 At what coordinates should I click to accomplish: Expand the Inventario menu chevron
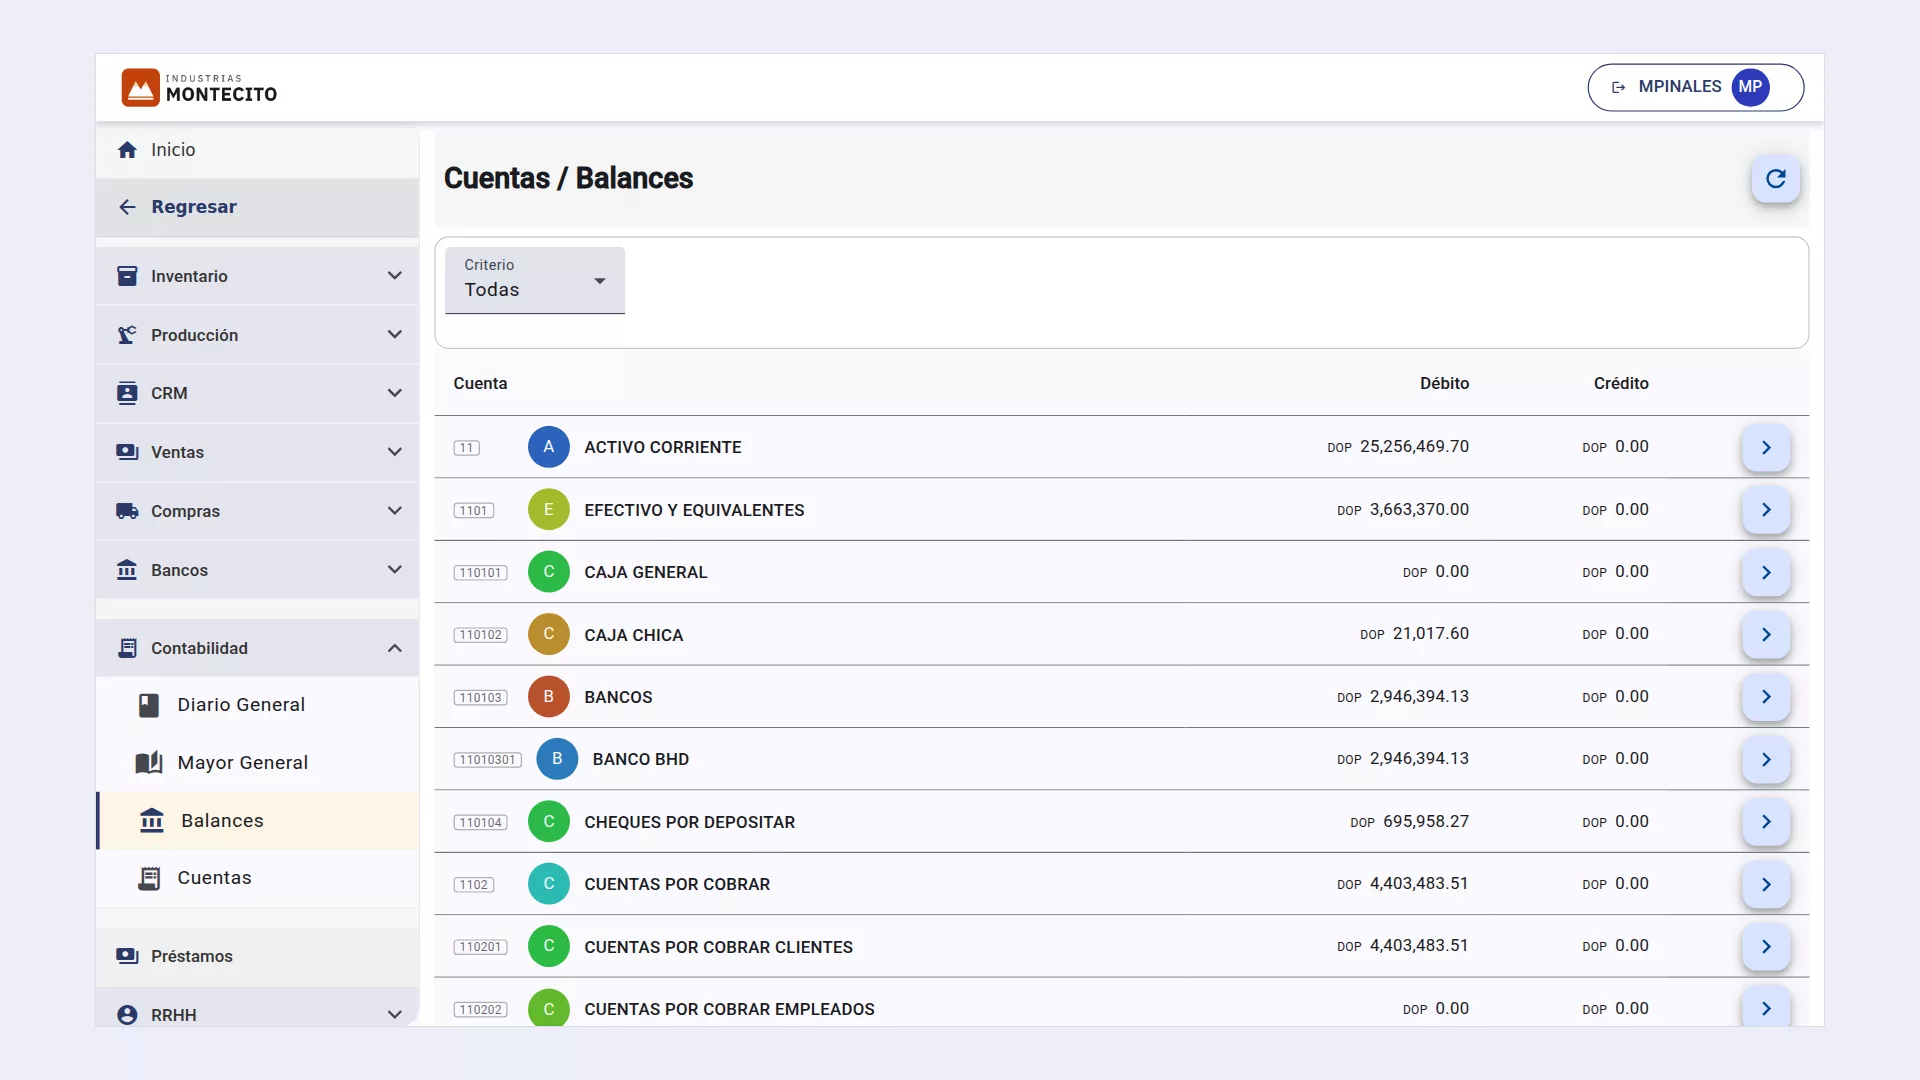coord(395,276)
